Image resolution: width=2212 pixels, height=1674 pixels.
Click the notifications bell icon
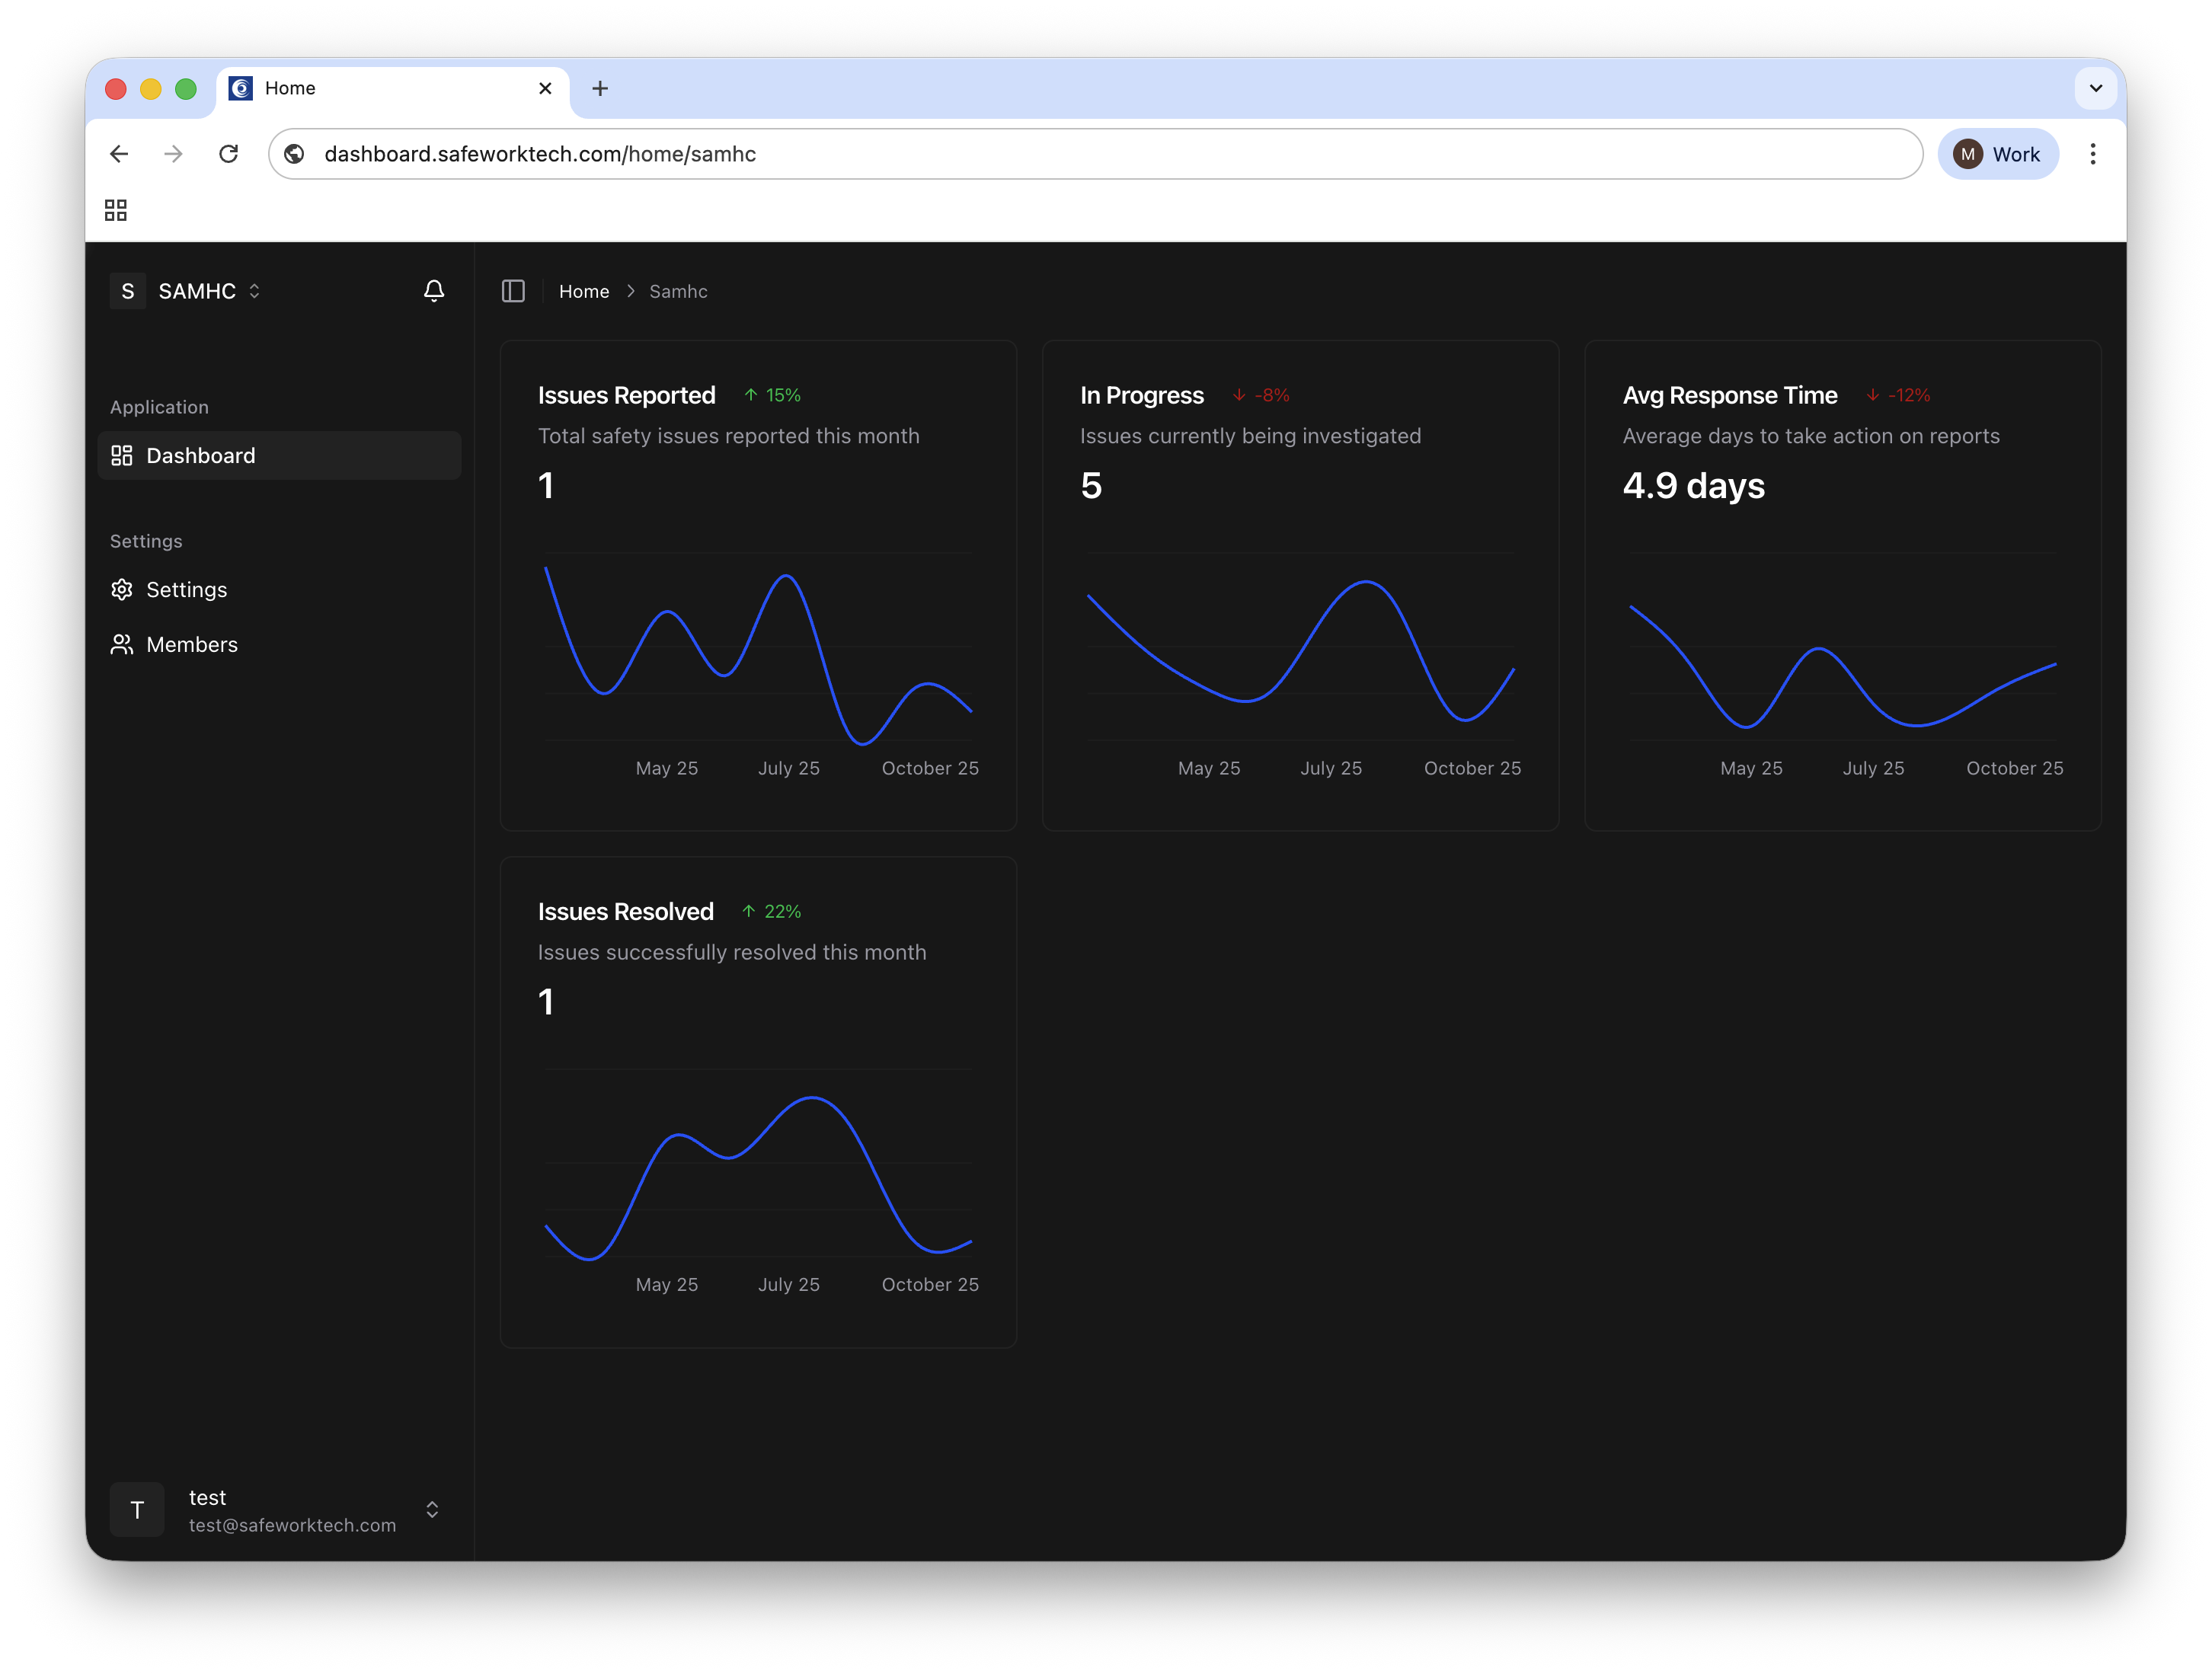[x=434, y=291]
